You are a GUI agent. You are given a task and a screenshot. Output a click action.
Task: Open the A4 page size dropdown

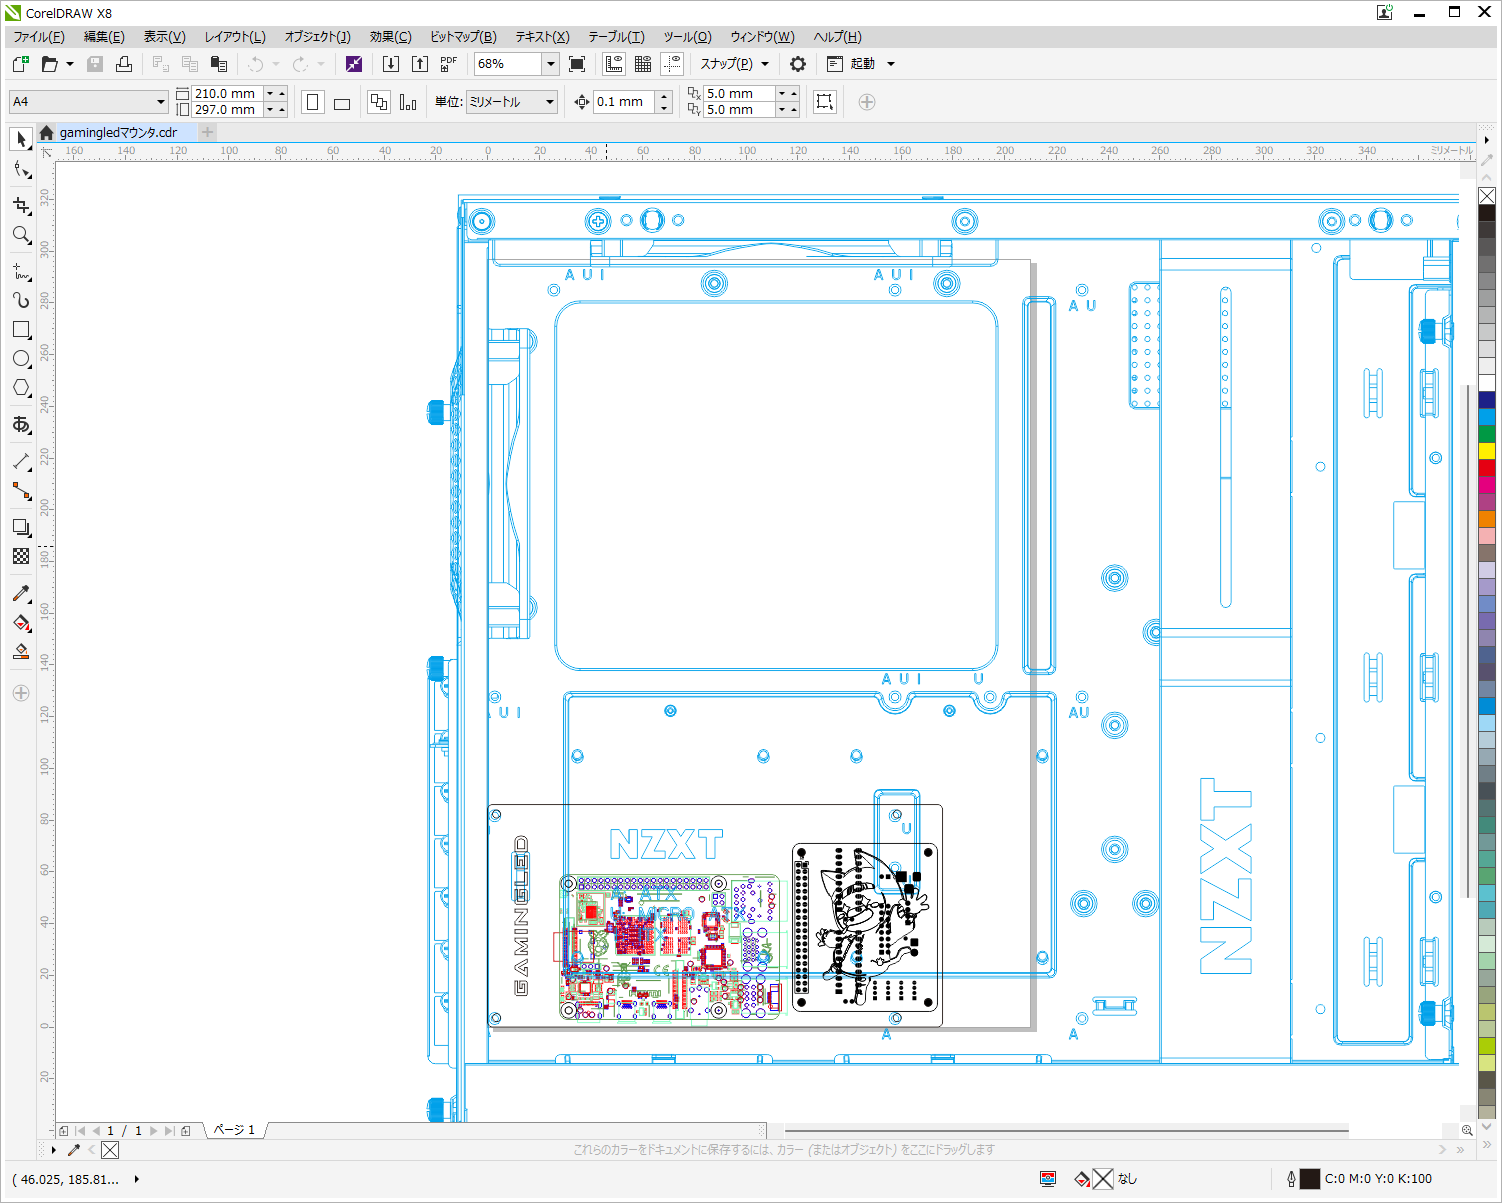[160, 102]
